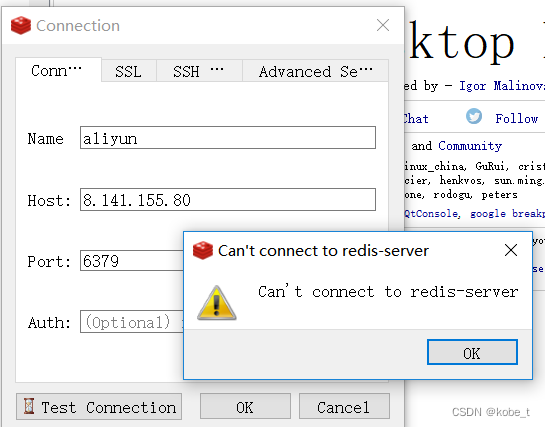Switch to the SSH tab

(199, 71)
